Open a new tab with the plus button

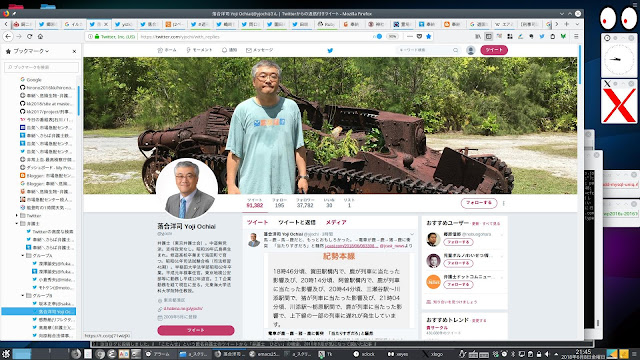pyautogui.click(x=567, y=24)
